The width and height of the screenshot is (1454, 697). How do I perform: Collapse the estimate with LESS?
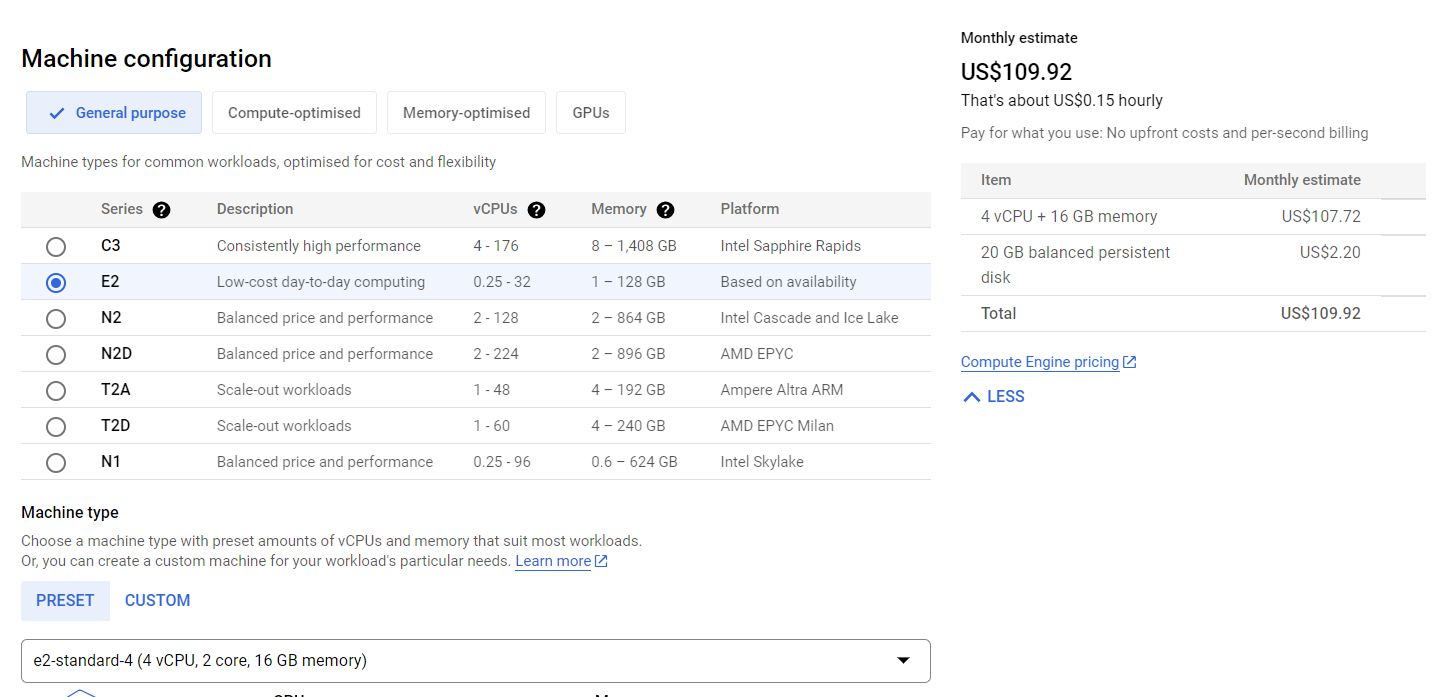click(x=1005, y=397)
